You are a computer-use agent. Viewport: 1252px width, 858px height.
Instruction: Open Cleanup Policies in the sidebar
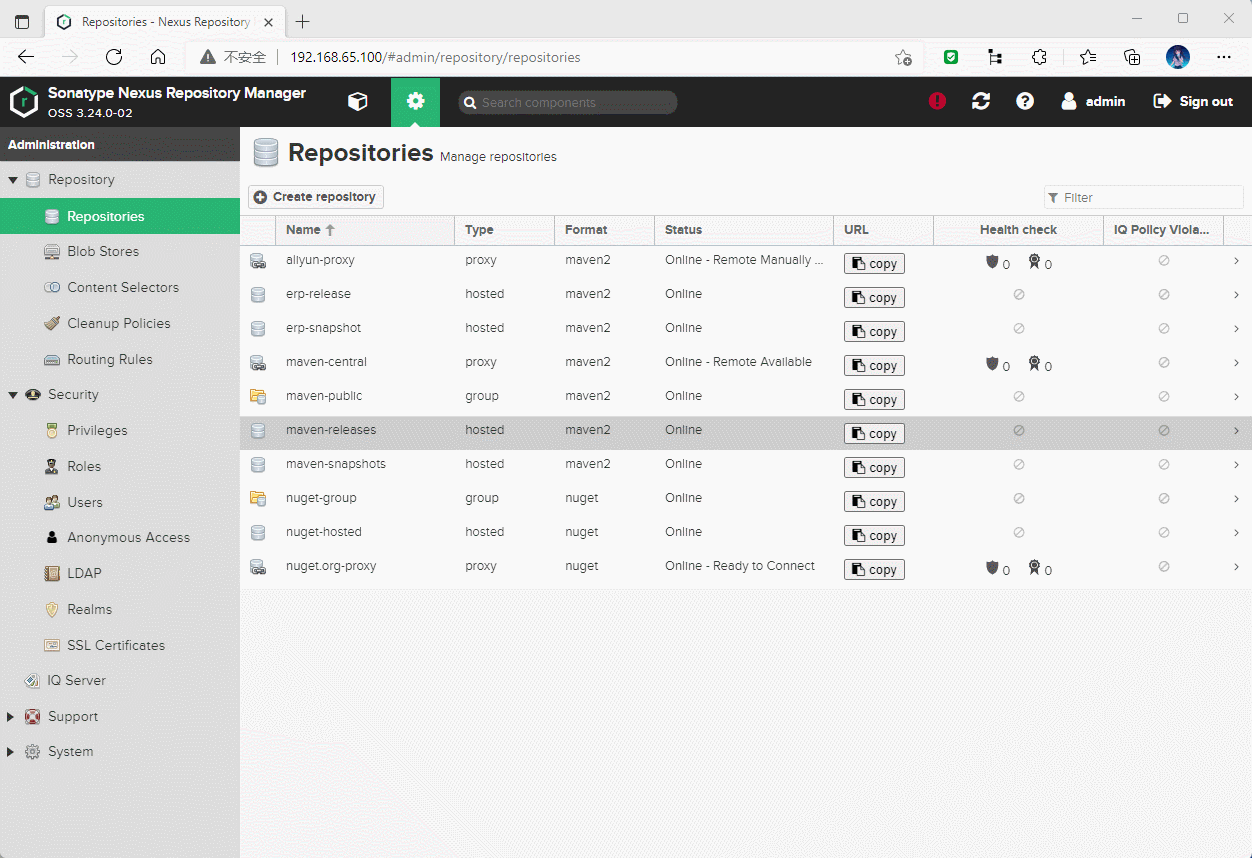click(120, 324)
